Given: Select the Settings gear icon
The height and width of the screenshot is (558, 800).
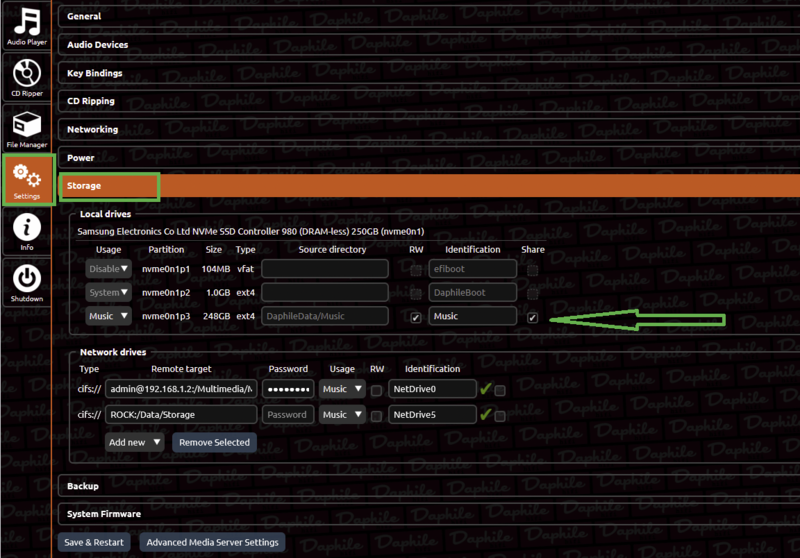Looking at the screenshot, I should [x=27, y=180].
